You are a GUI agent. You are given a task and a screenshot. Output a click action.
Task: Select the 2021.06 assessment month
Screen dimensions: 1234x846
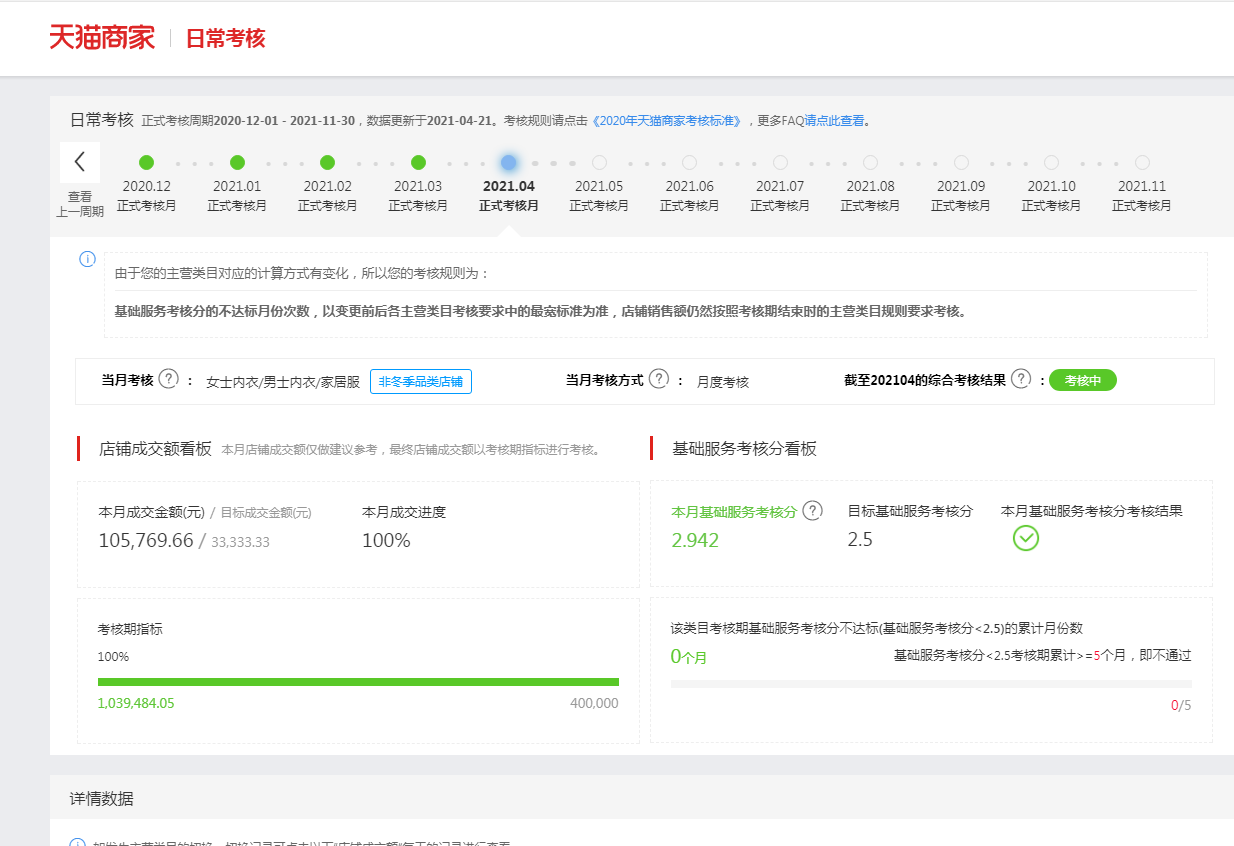(x=690, y=195)
